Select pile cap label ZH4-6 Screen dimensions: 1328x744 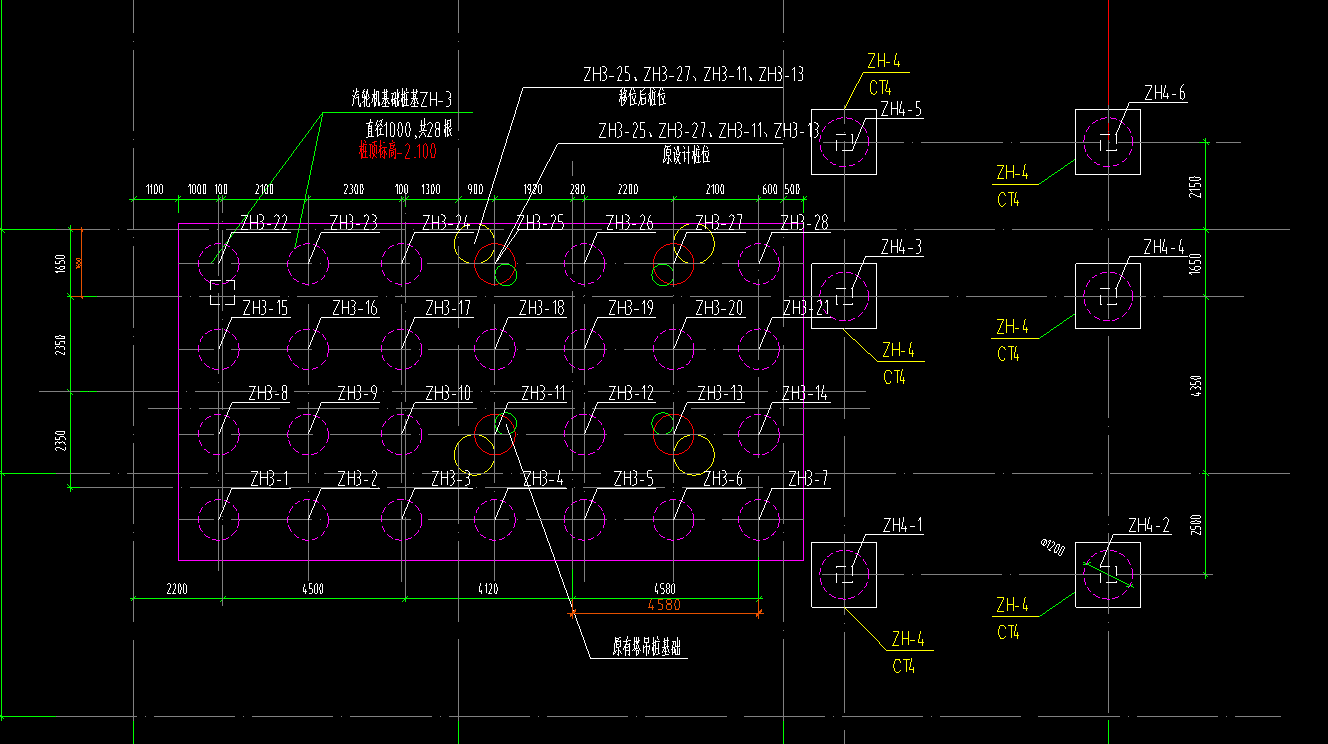[1165, 93]
